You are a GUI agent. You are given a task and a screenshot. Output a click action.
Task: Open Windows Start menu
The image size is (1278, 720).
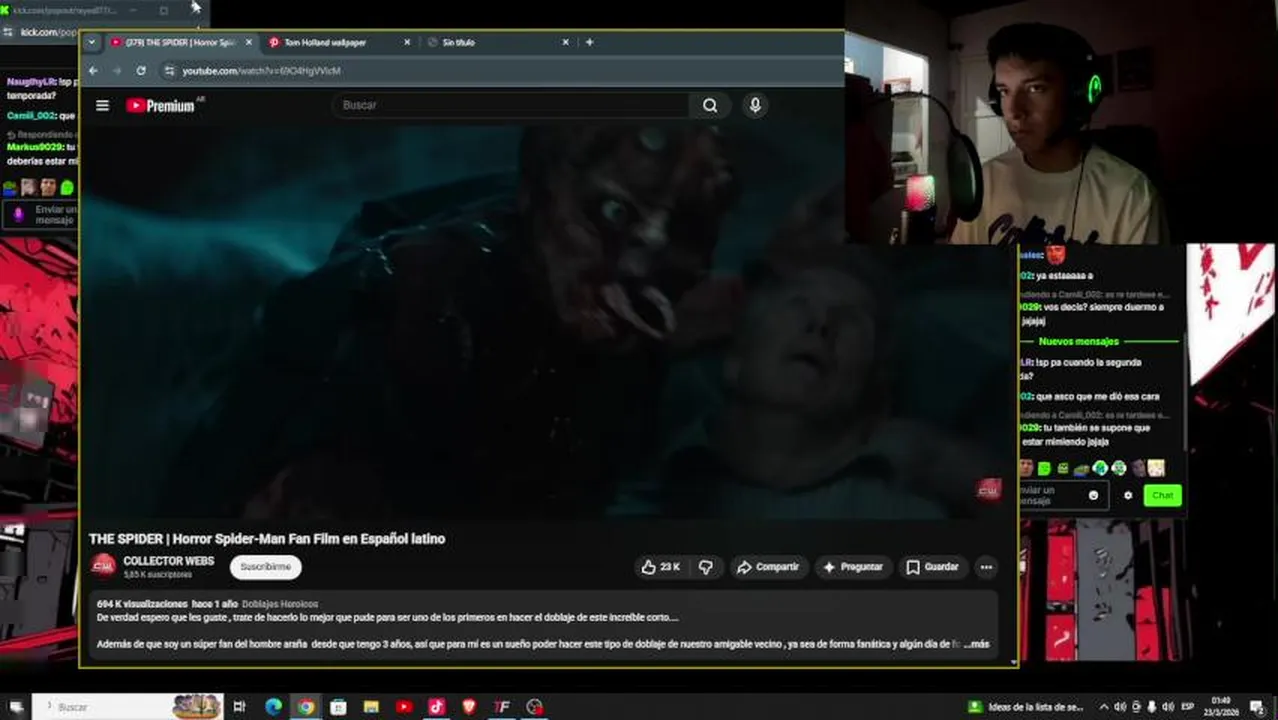pyautogui.click(x=16, y=707)
